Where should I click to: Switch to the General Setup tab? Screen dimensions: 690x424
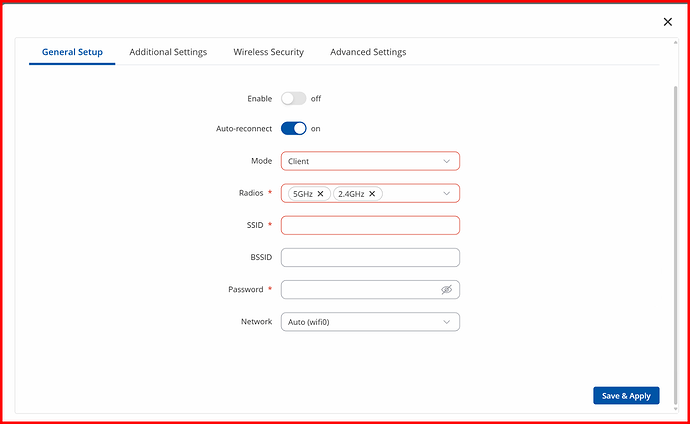click(72, 52)
